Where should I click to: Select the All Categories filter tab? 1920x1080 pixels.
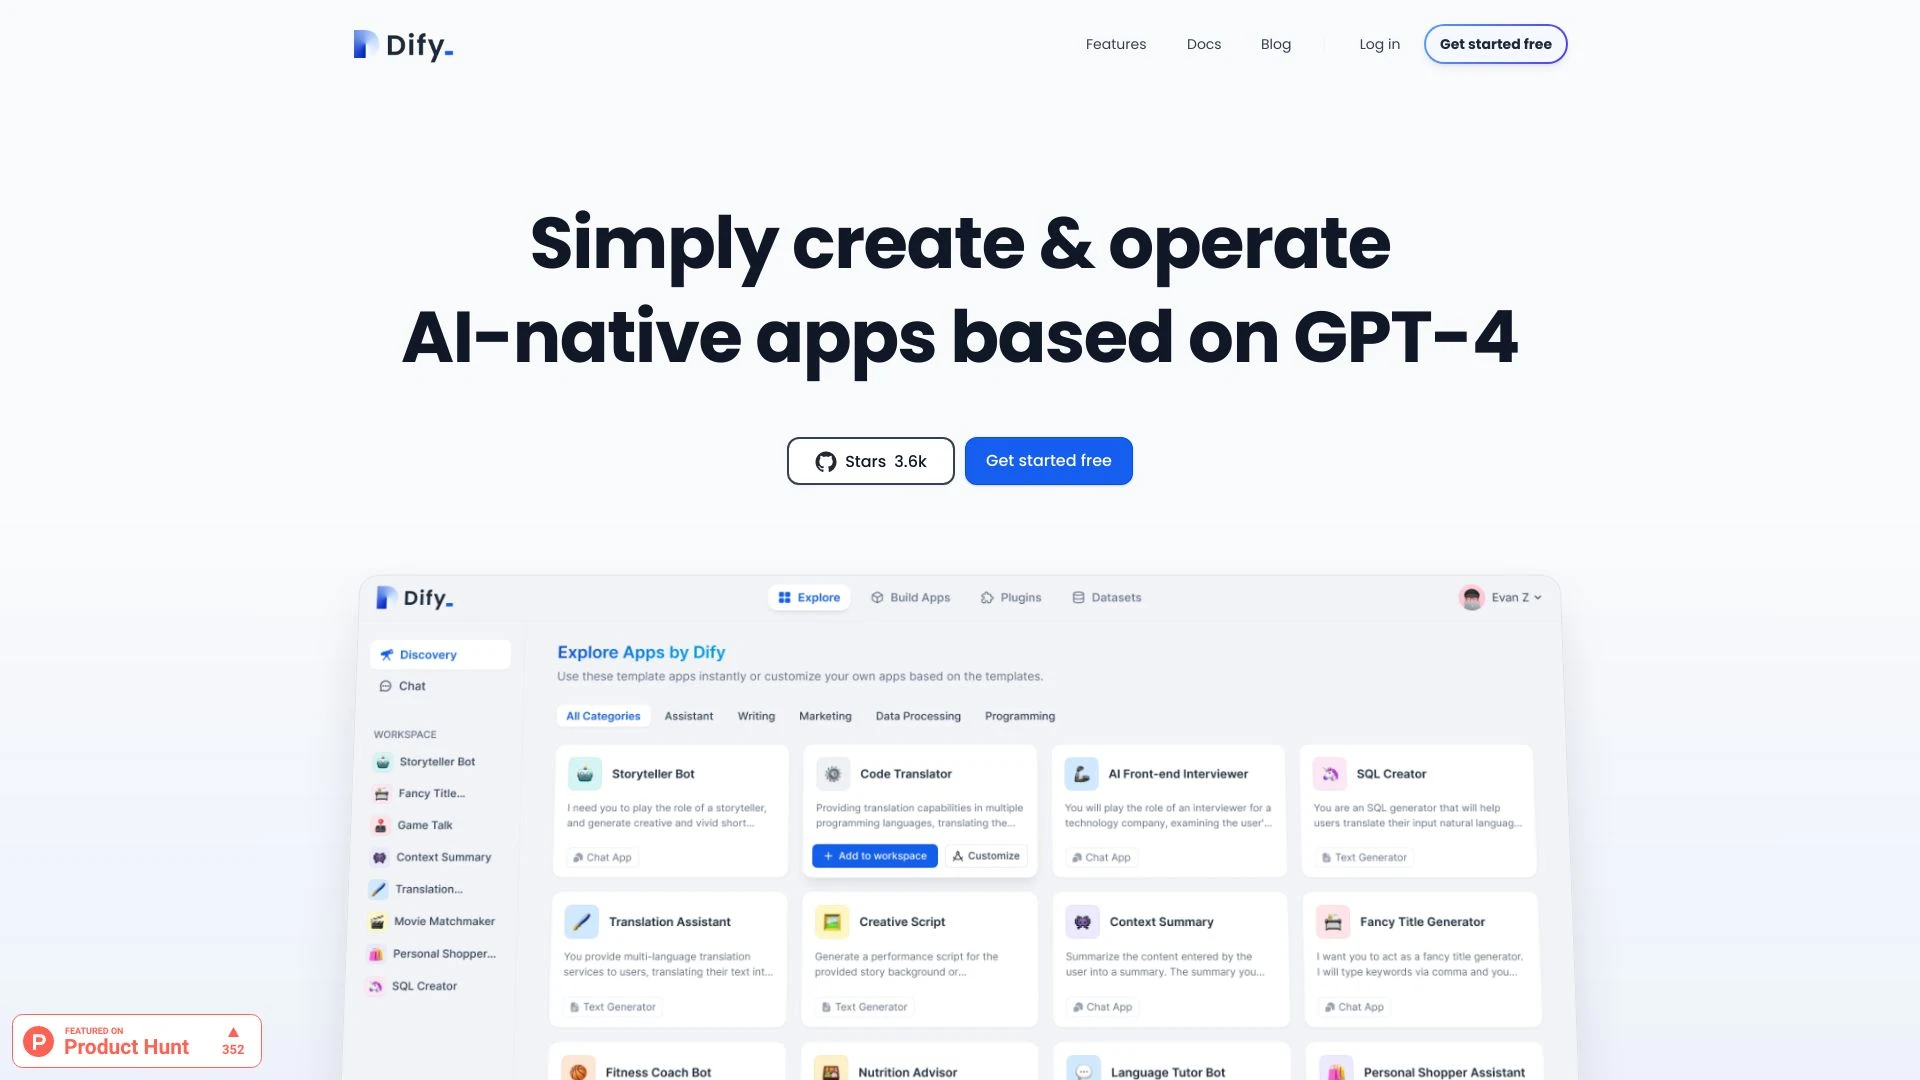click(603, 716)
